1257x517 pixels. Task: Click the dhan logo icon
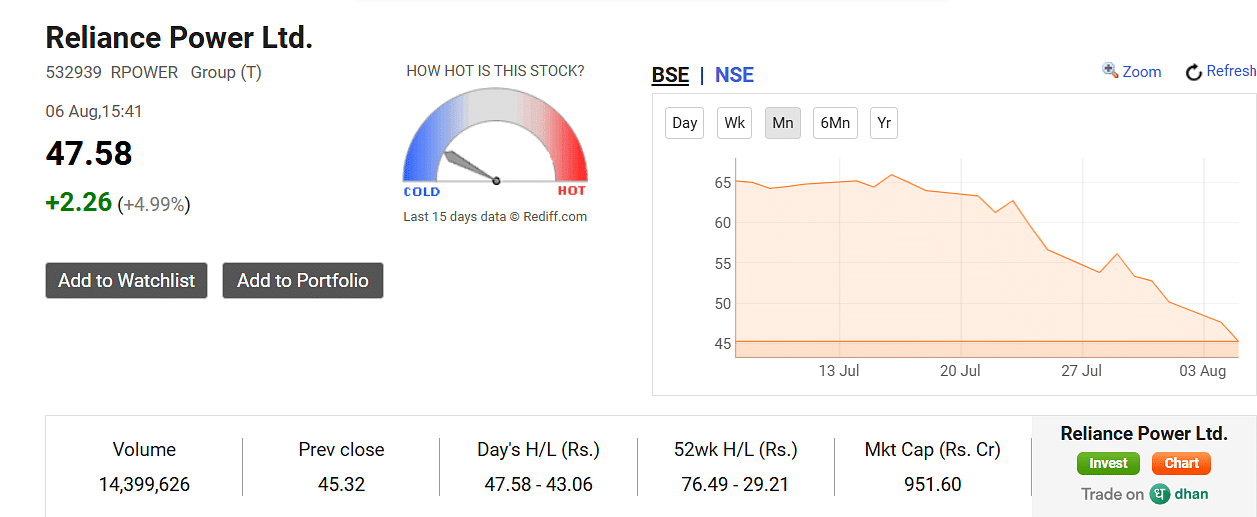pyautogui.click(x=1160, y=493)
